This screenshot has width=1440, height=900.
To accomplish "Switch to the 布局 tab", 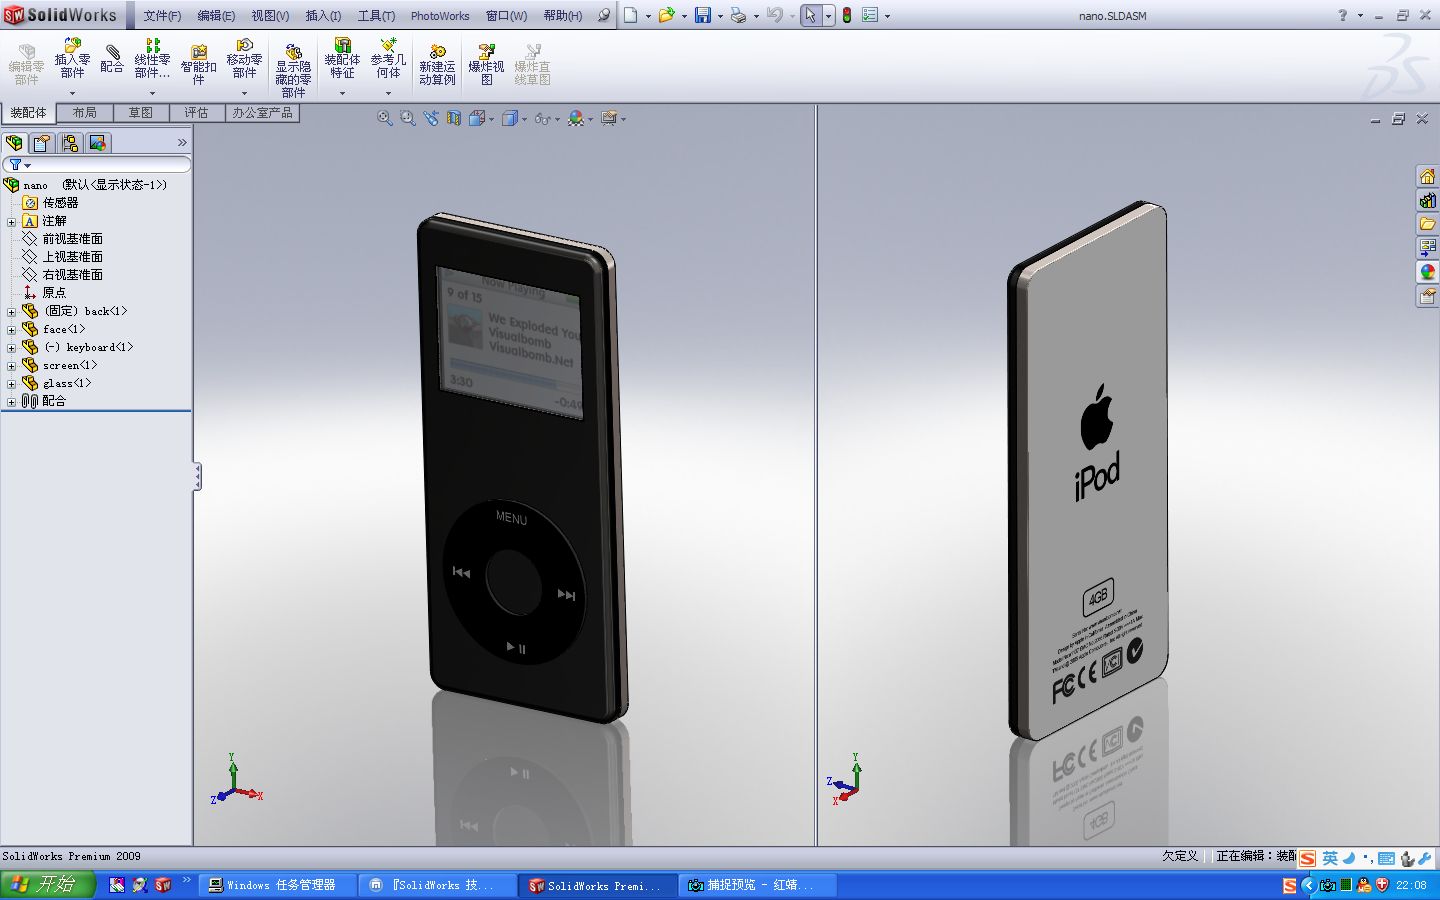I will click(x=85, y=113).
